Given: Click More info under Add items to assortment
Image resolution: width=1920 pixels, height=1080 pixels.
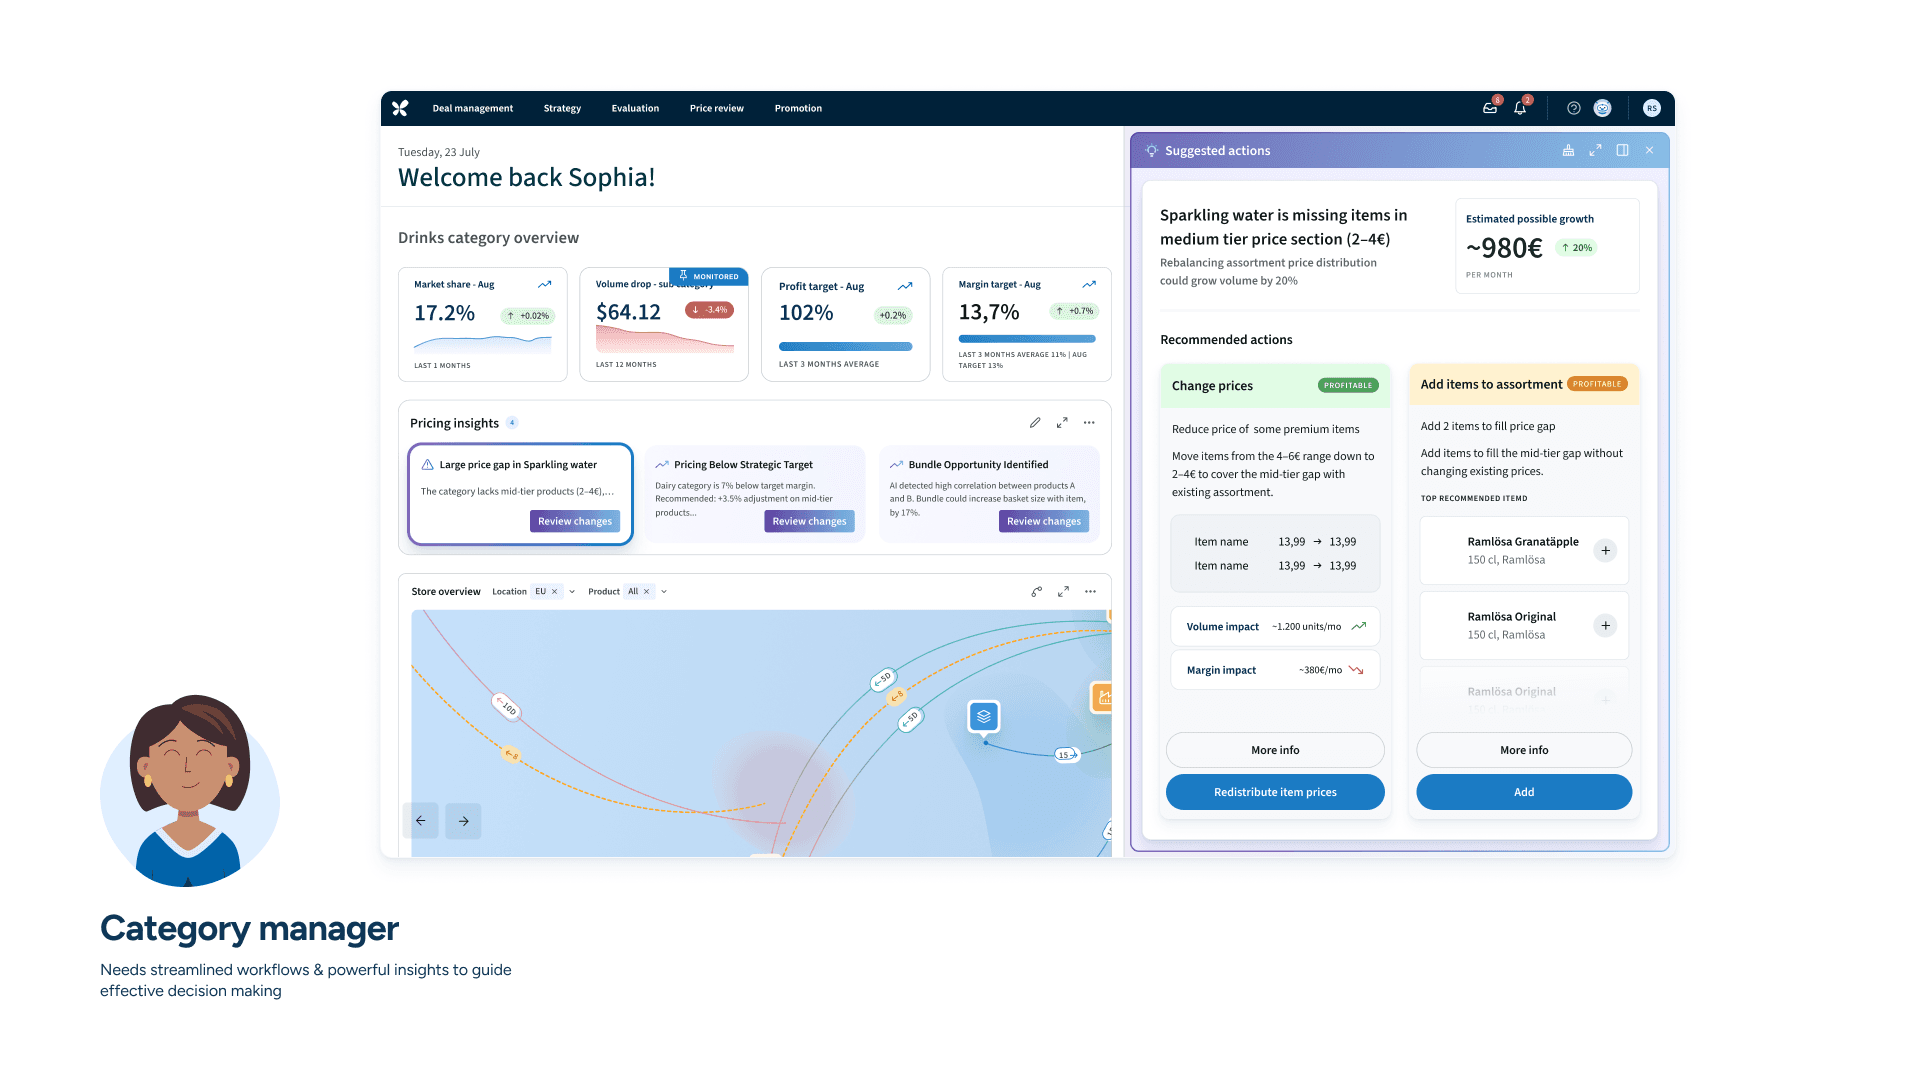Looking at the screenshot, I should [x=1524, y=750].
